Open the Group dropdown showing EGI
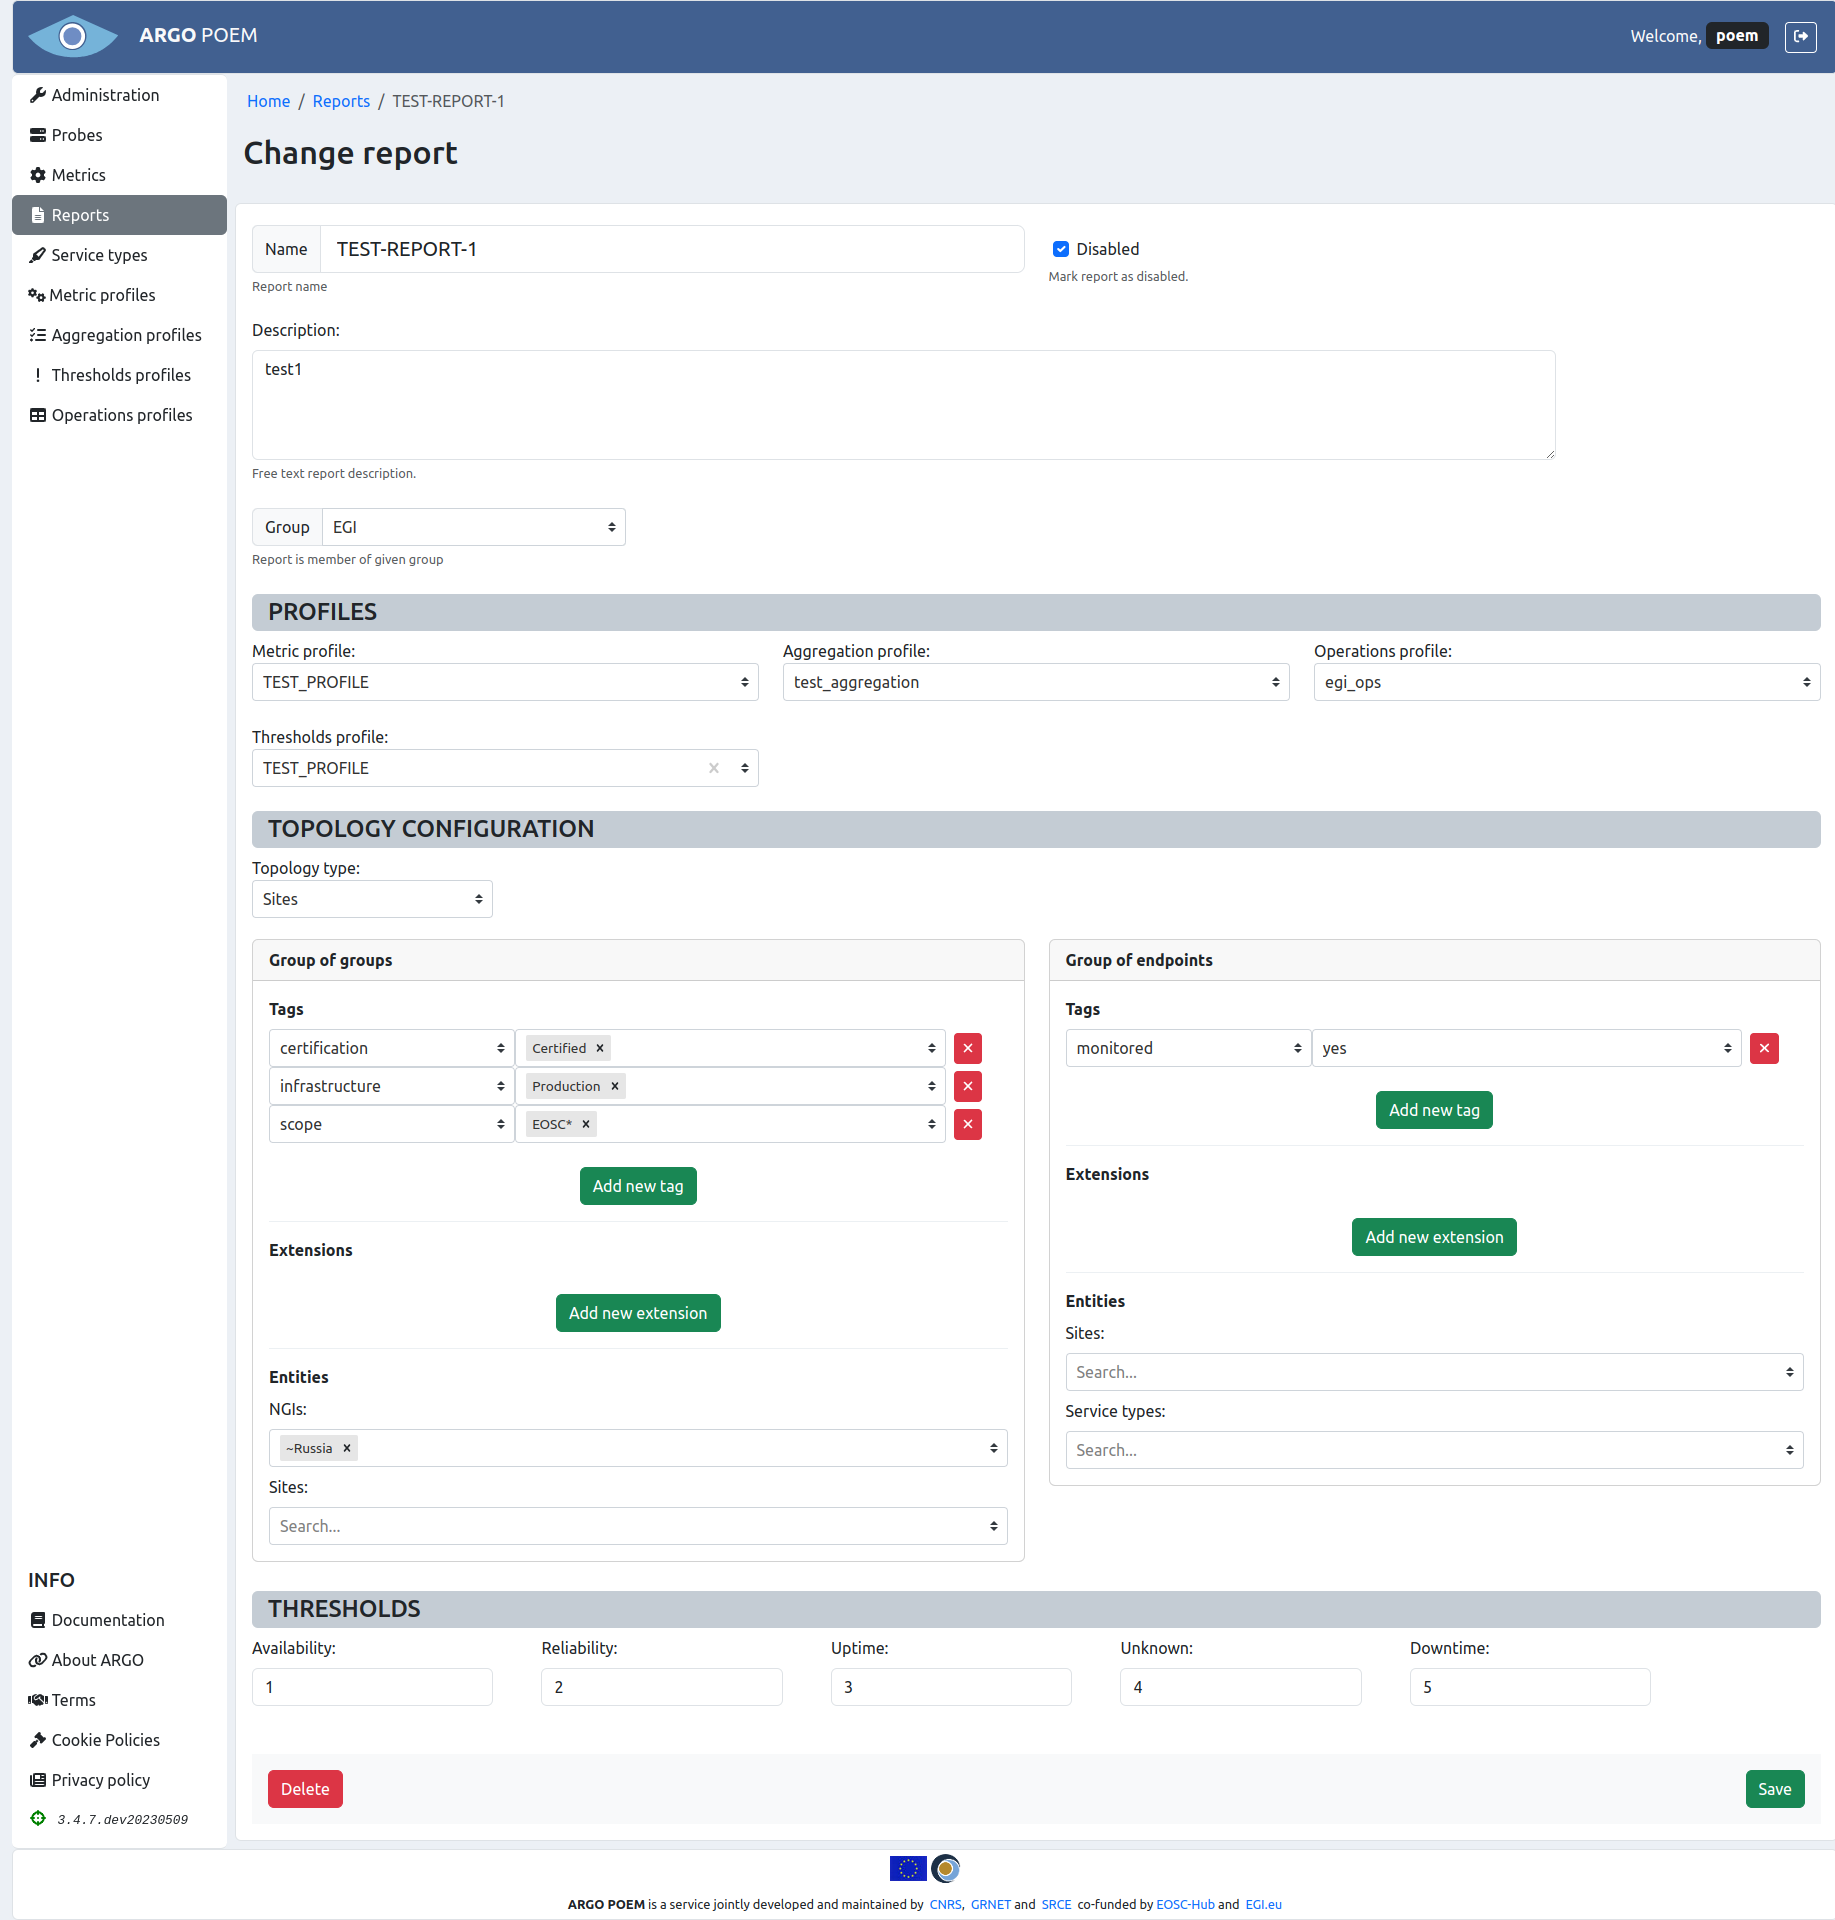Image resolution: width=1835 pixels, height=1920 pixels. click(473, 527)
